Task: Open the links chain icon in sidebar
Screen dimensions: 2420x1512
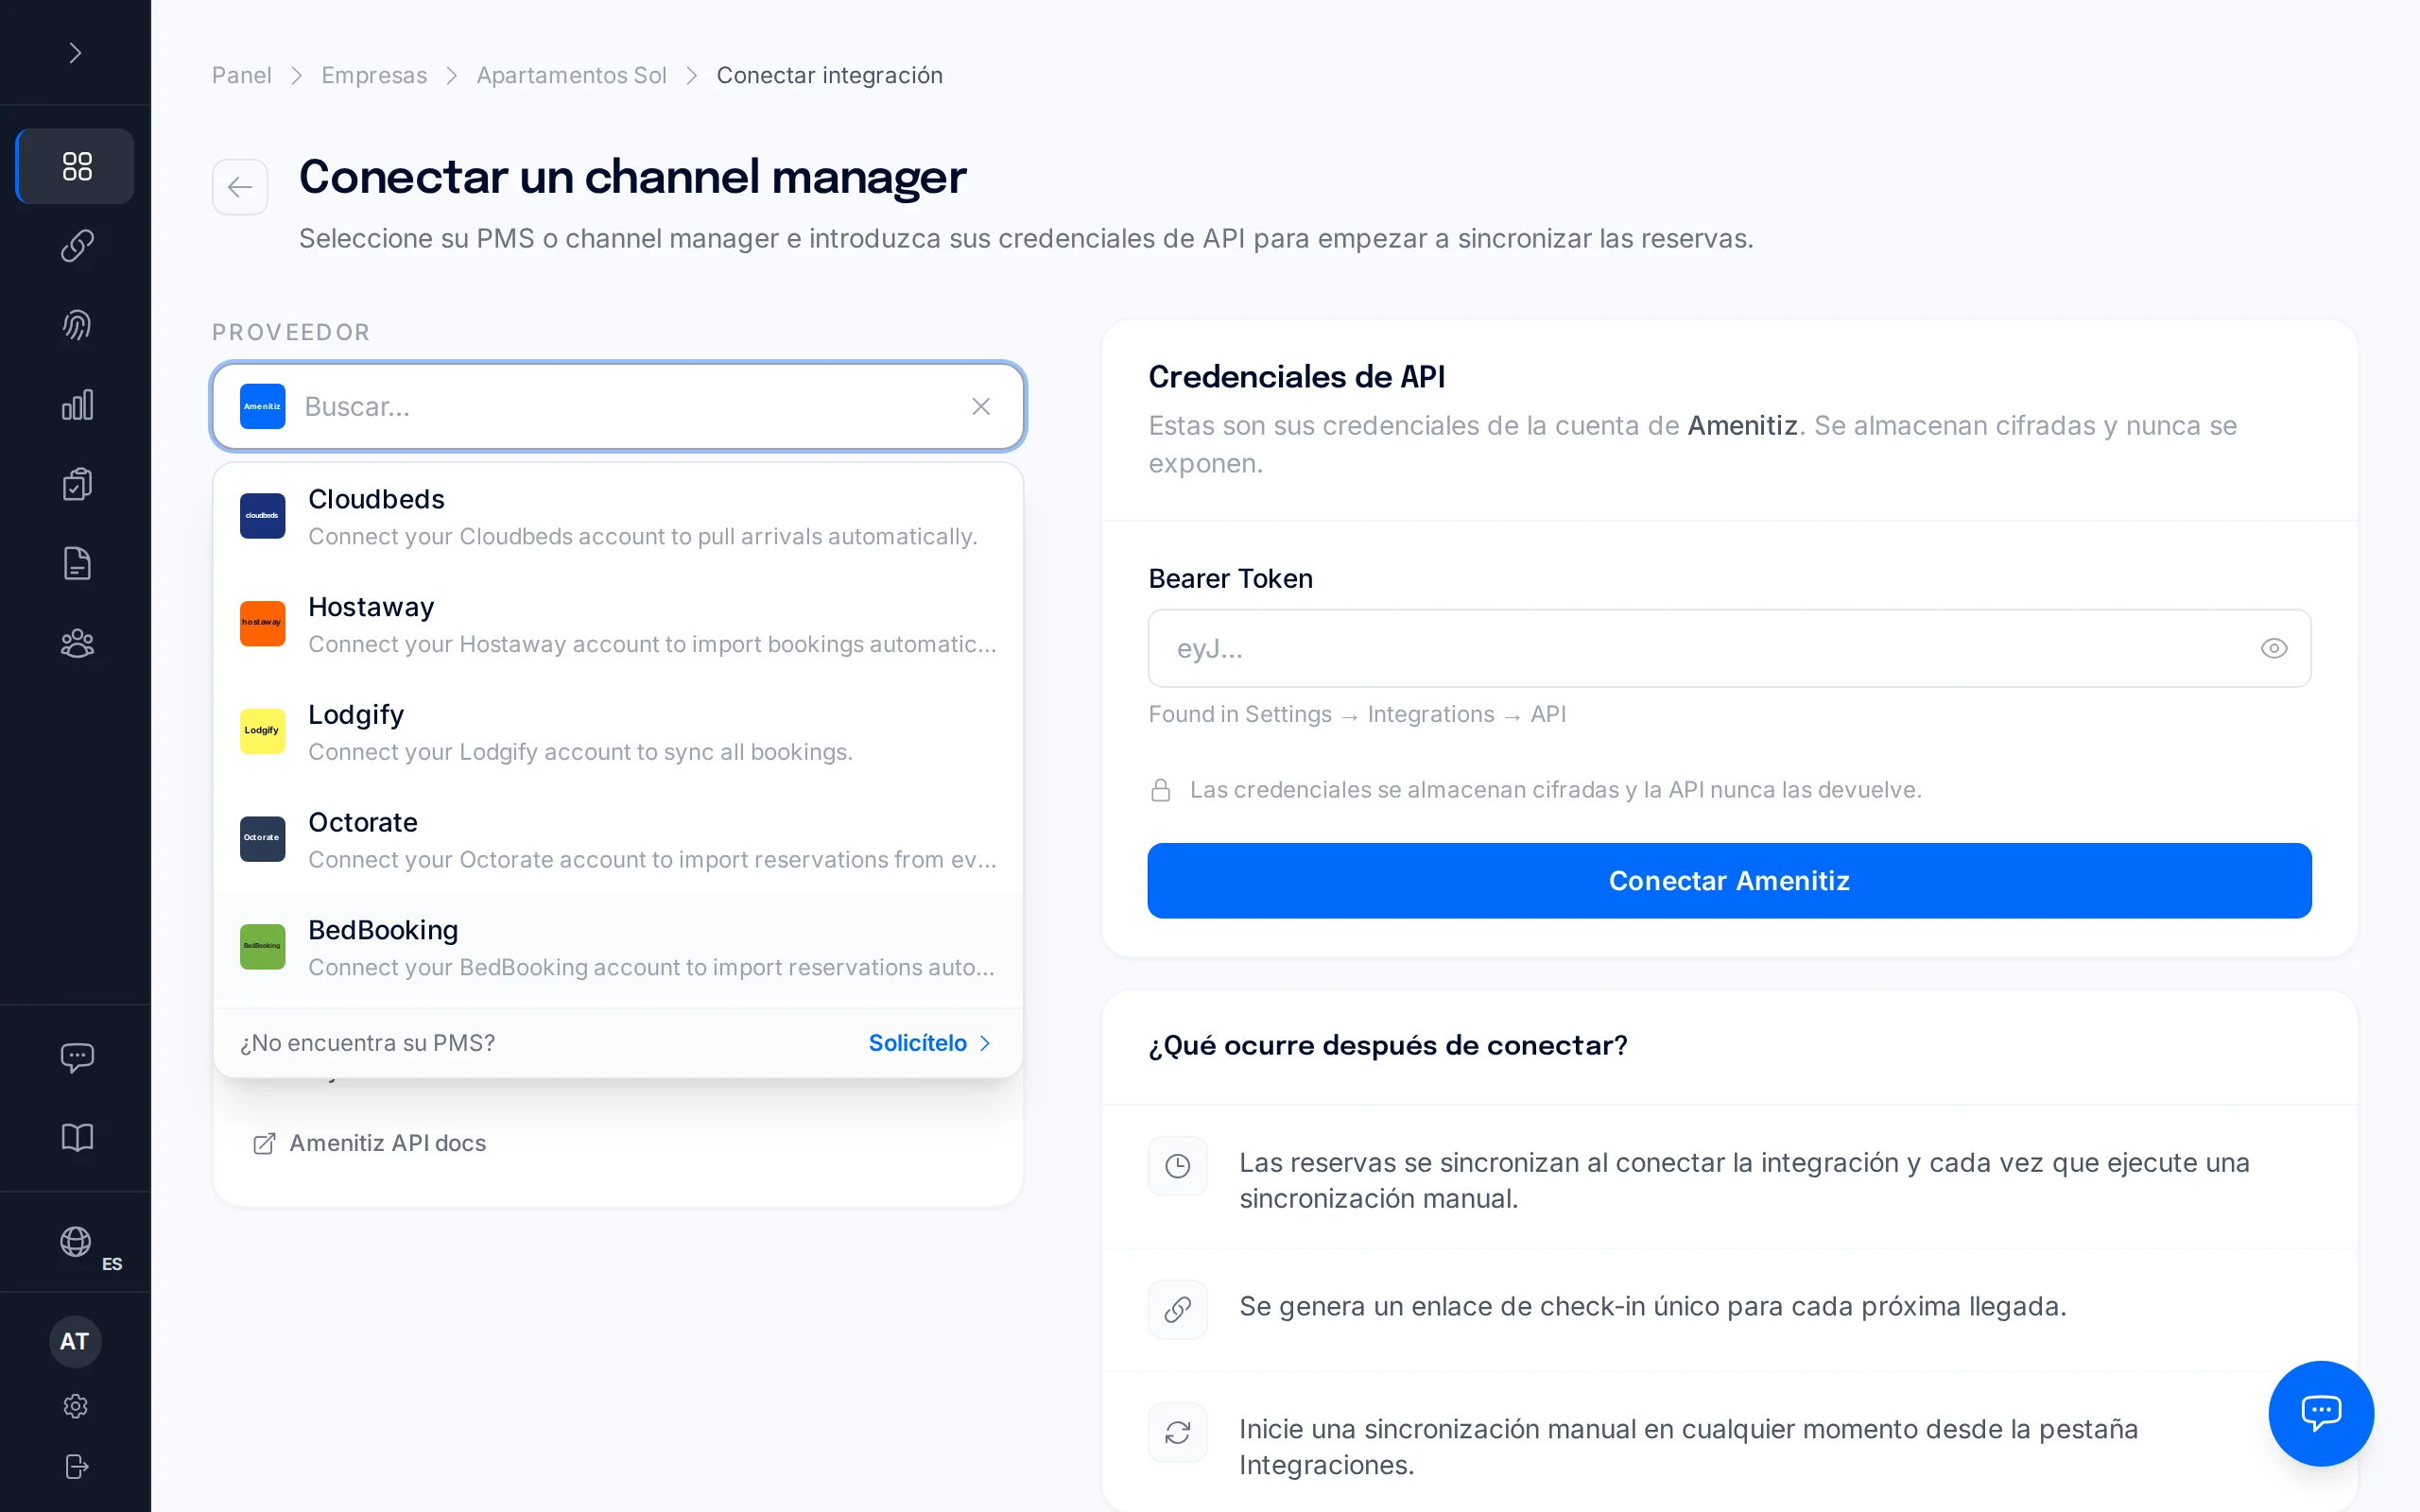Action: tap(76, 246)
